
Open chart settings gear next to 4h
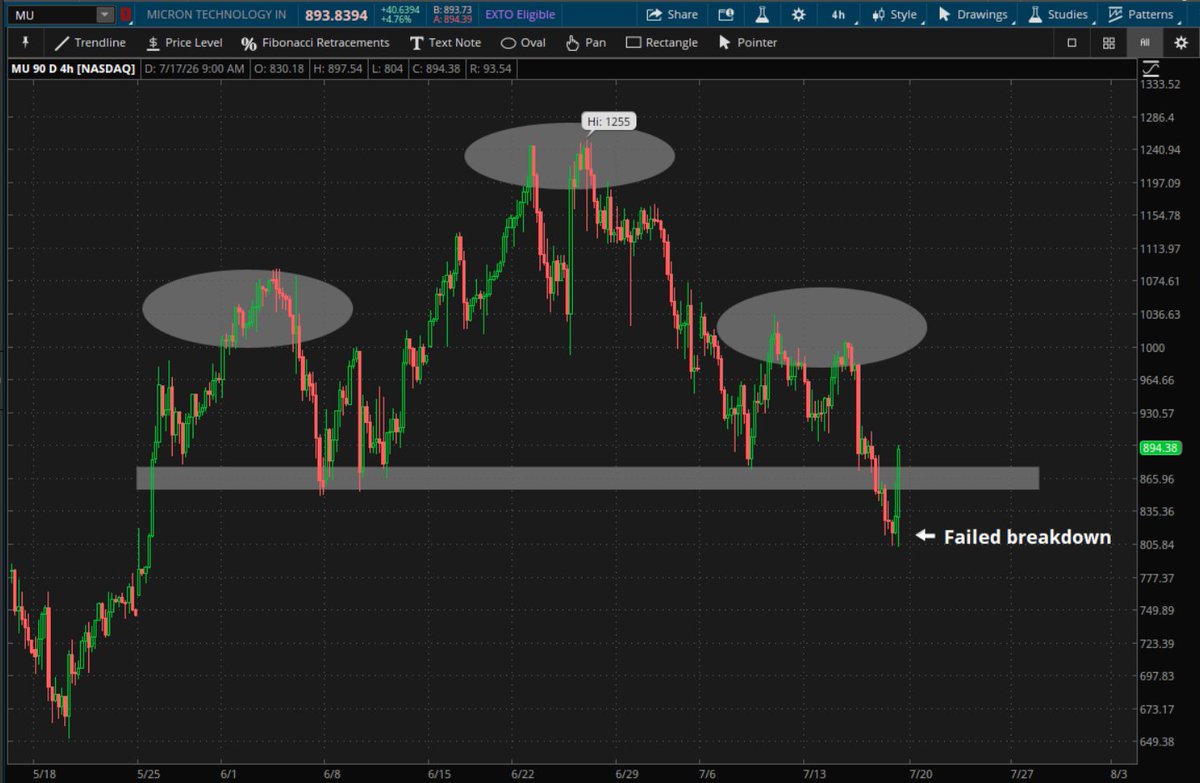[x=797, y=15]
